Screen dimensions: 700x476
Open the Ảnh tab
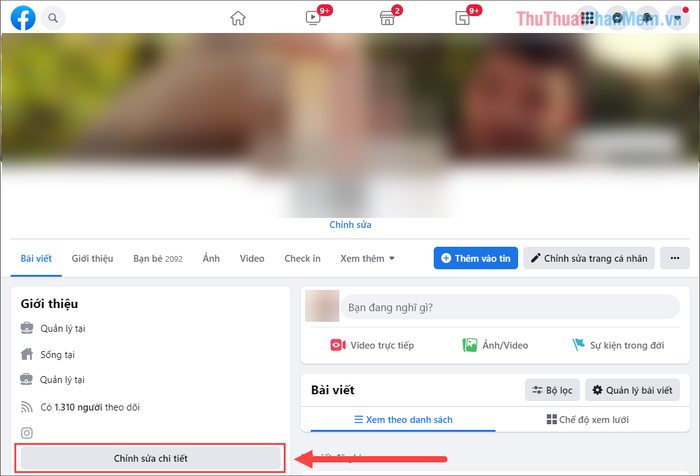coord(211,259)
